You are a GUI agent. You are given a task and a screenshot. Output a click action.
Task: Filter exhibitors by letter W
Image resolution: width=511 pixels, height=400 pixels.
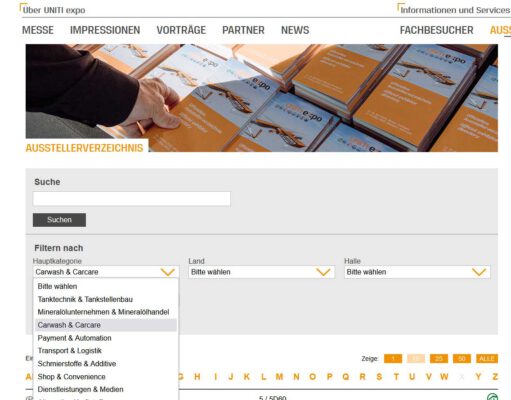[x=444, y=377]
